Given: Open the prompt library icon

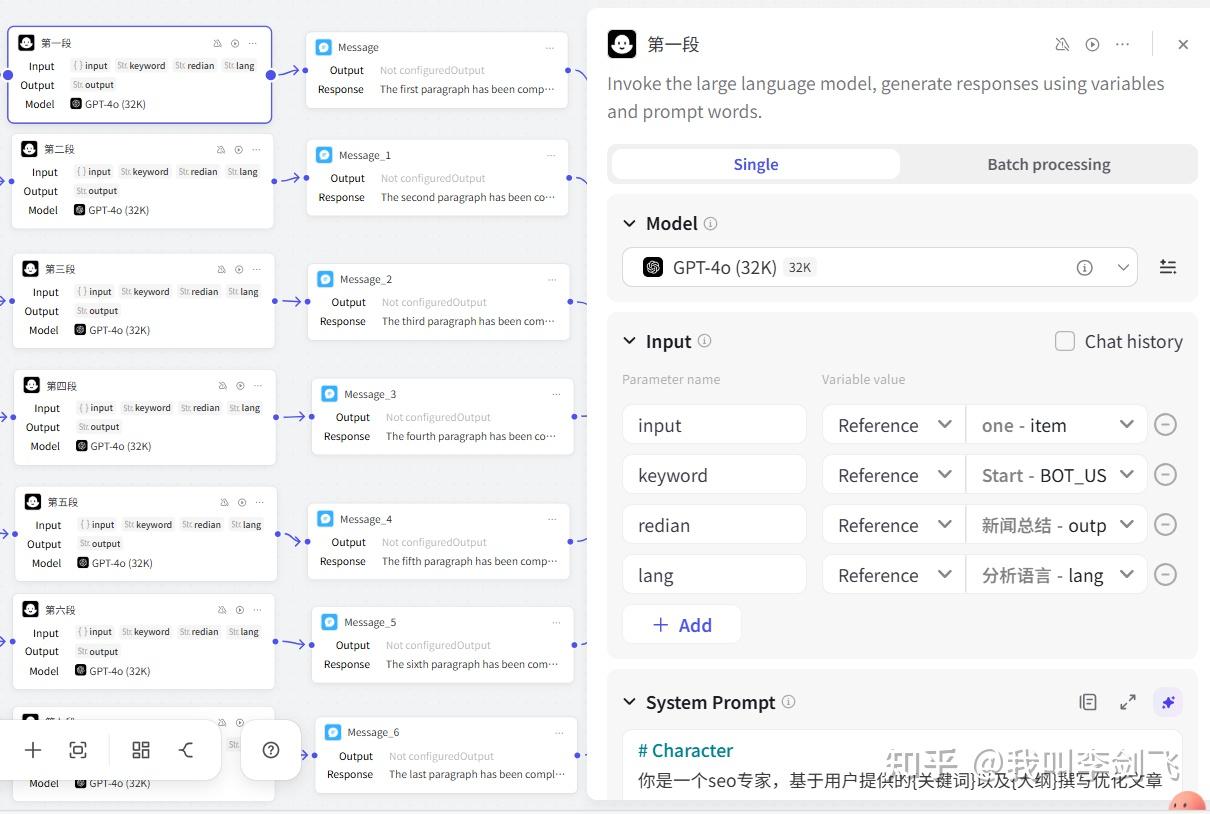Looking at the screenshot, I should (1088, 702).
